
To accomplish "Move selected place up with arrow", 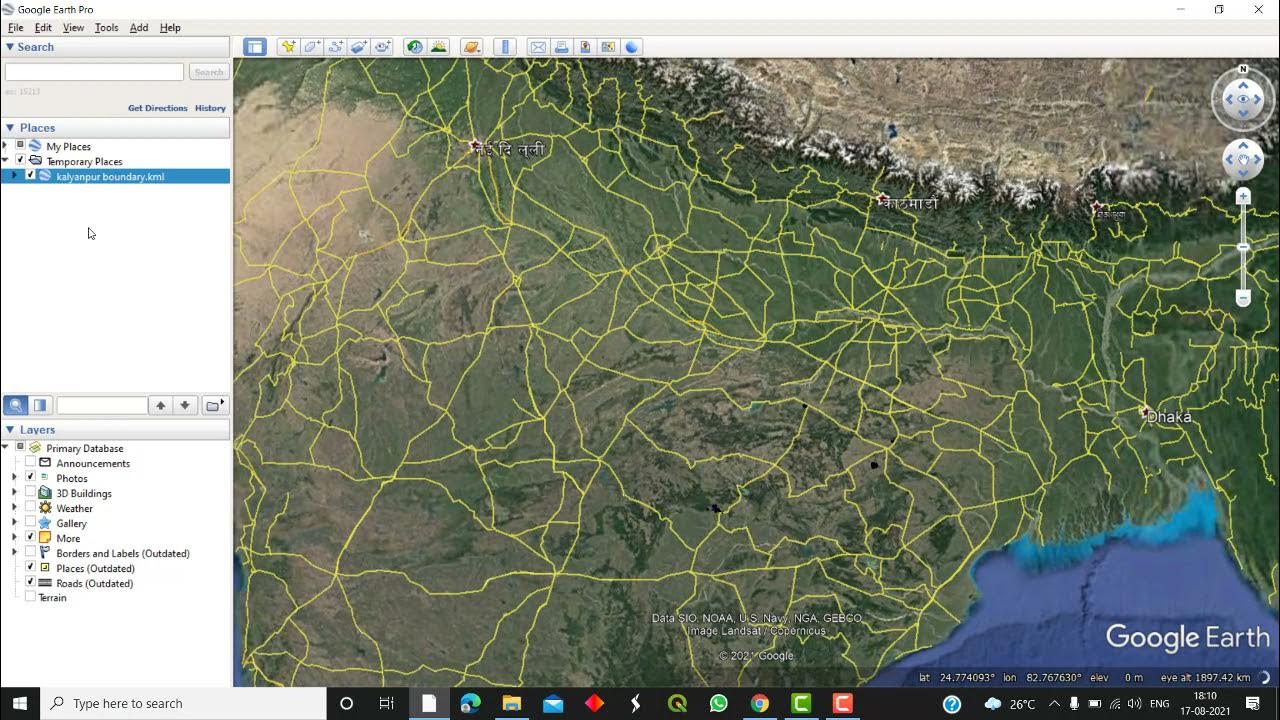I will 160,405.
